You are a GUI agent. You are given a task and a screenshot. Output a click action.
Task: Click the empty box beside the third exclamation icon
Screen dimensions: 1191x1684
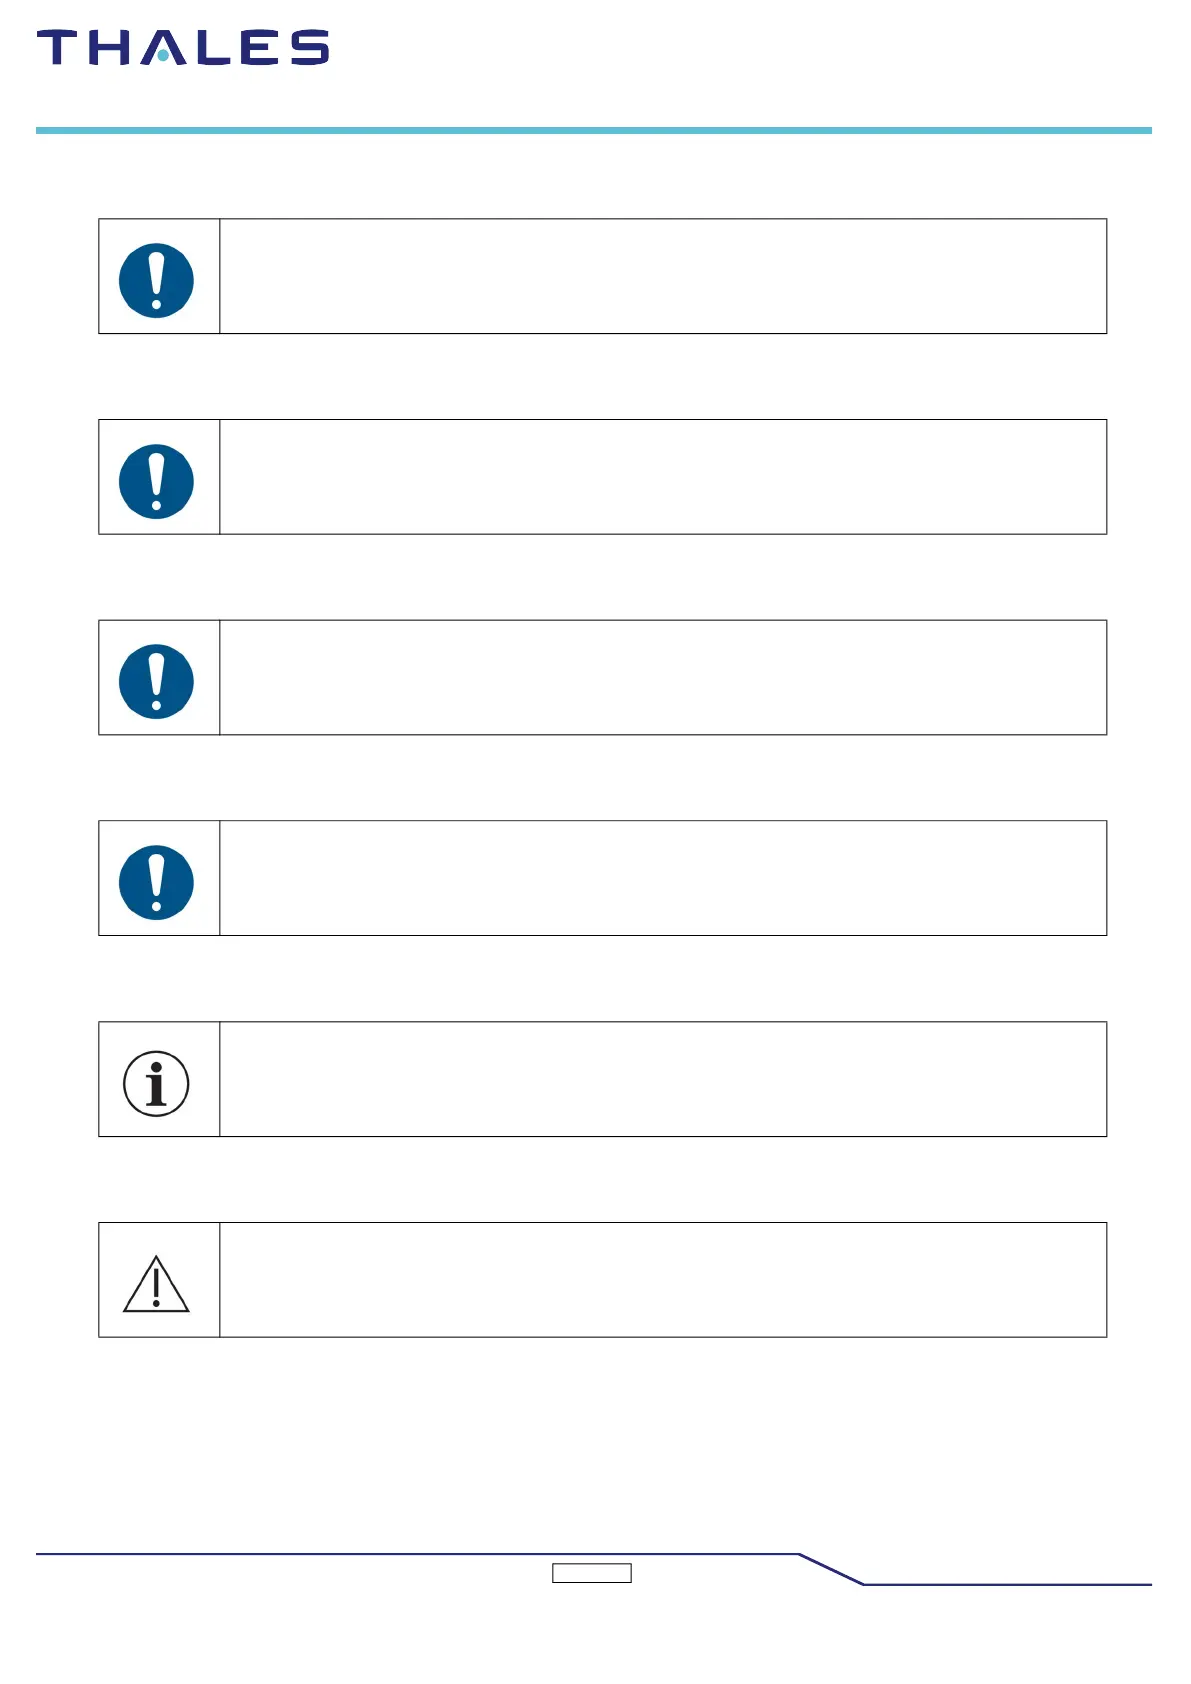point(662,678)
